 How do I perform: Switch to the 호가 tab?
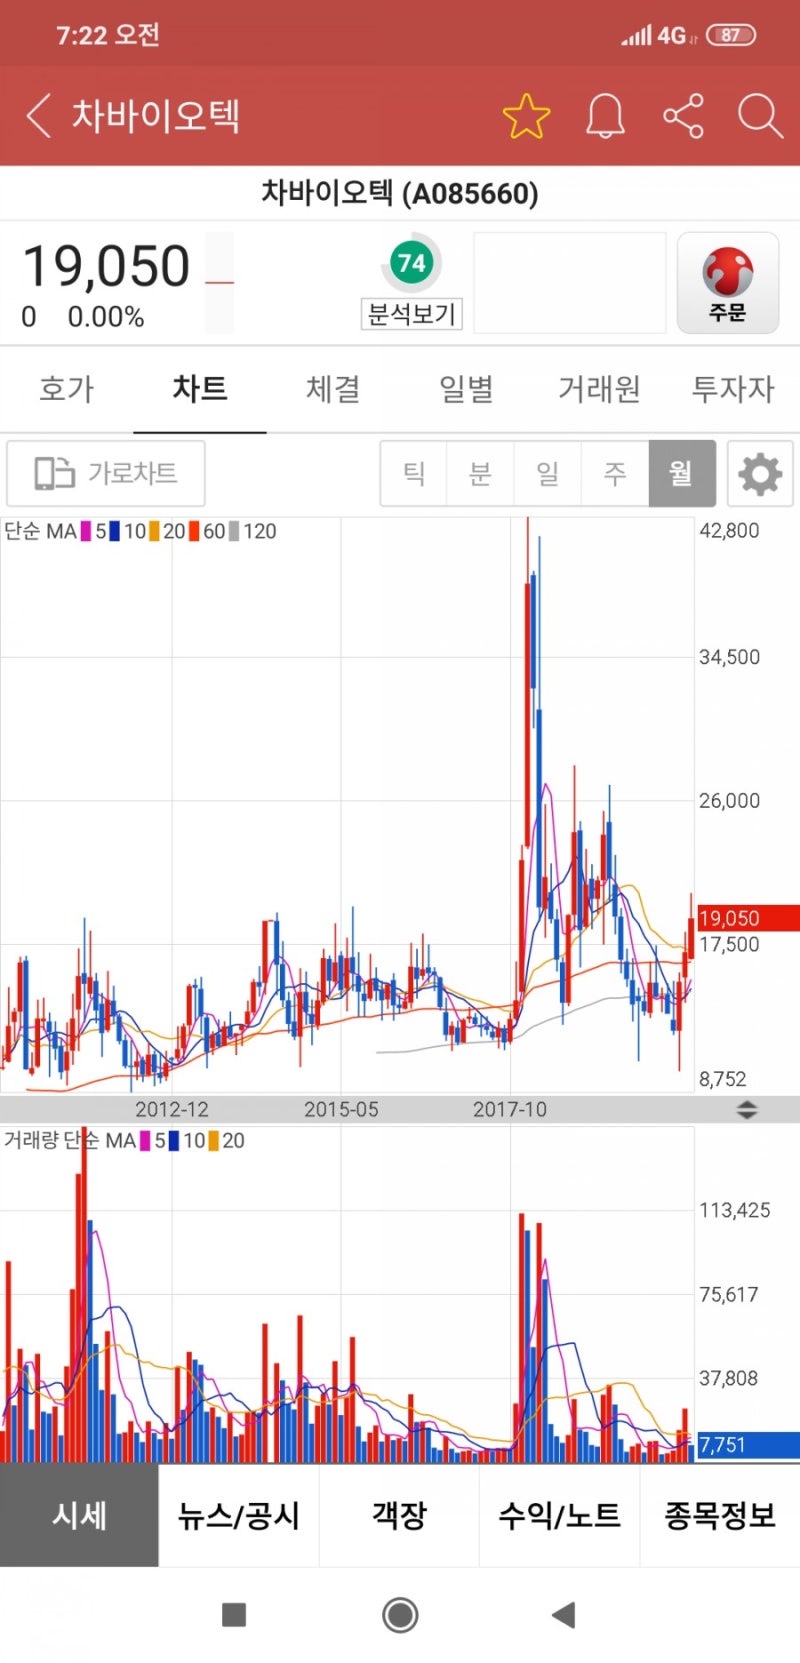(67, 389)
